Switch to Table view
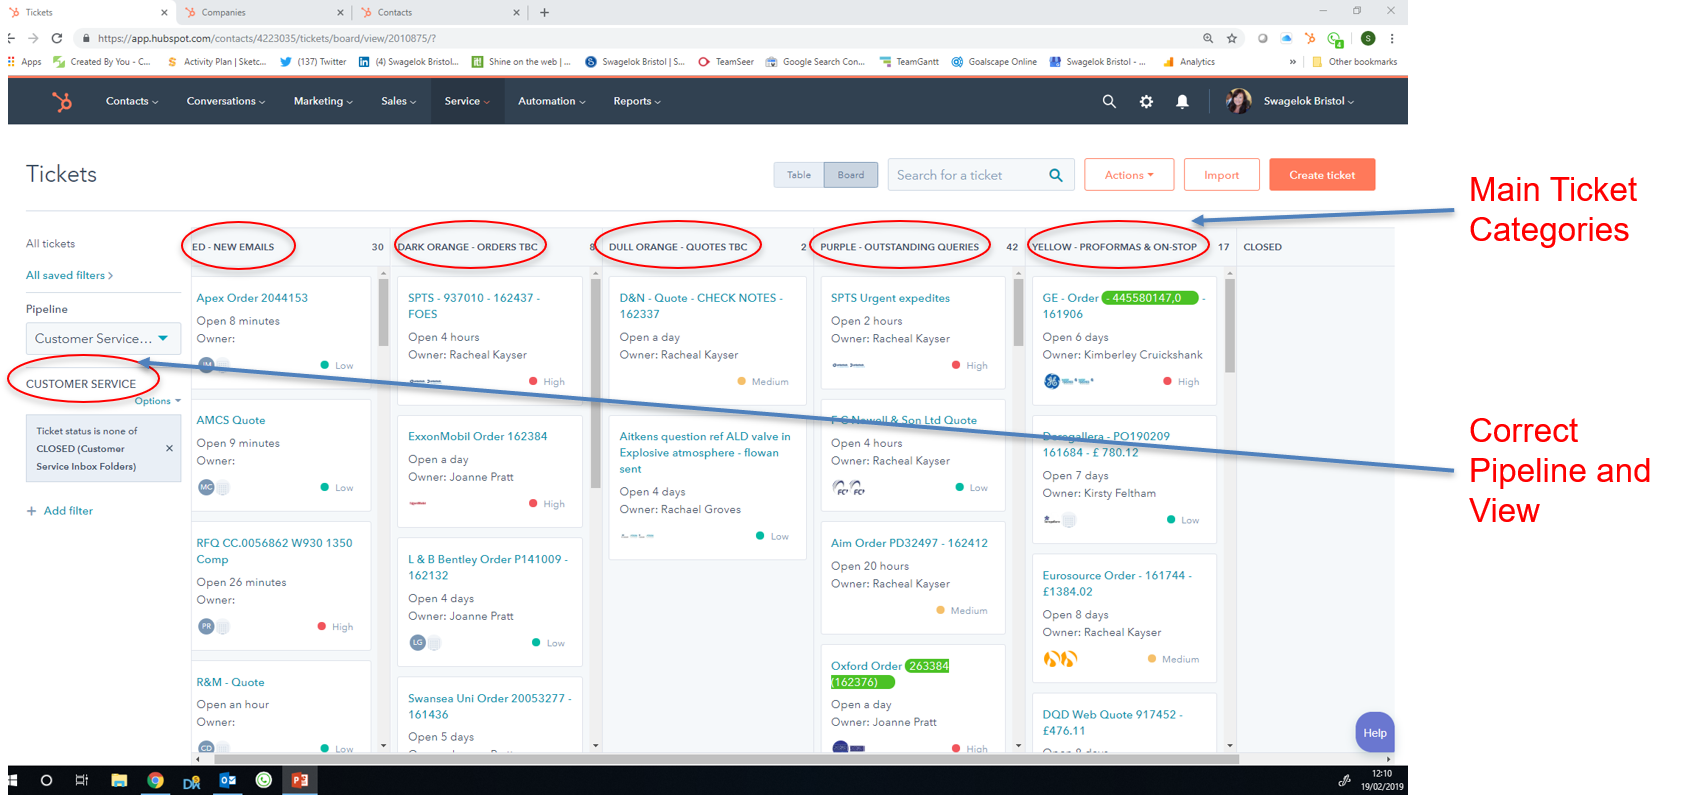This screenshot has width=1682, height=795. 799,175
